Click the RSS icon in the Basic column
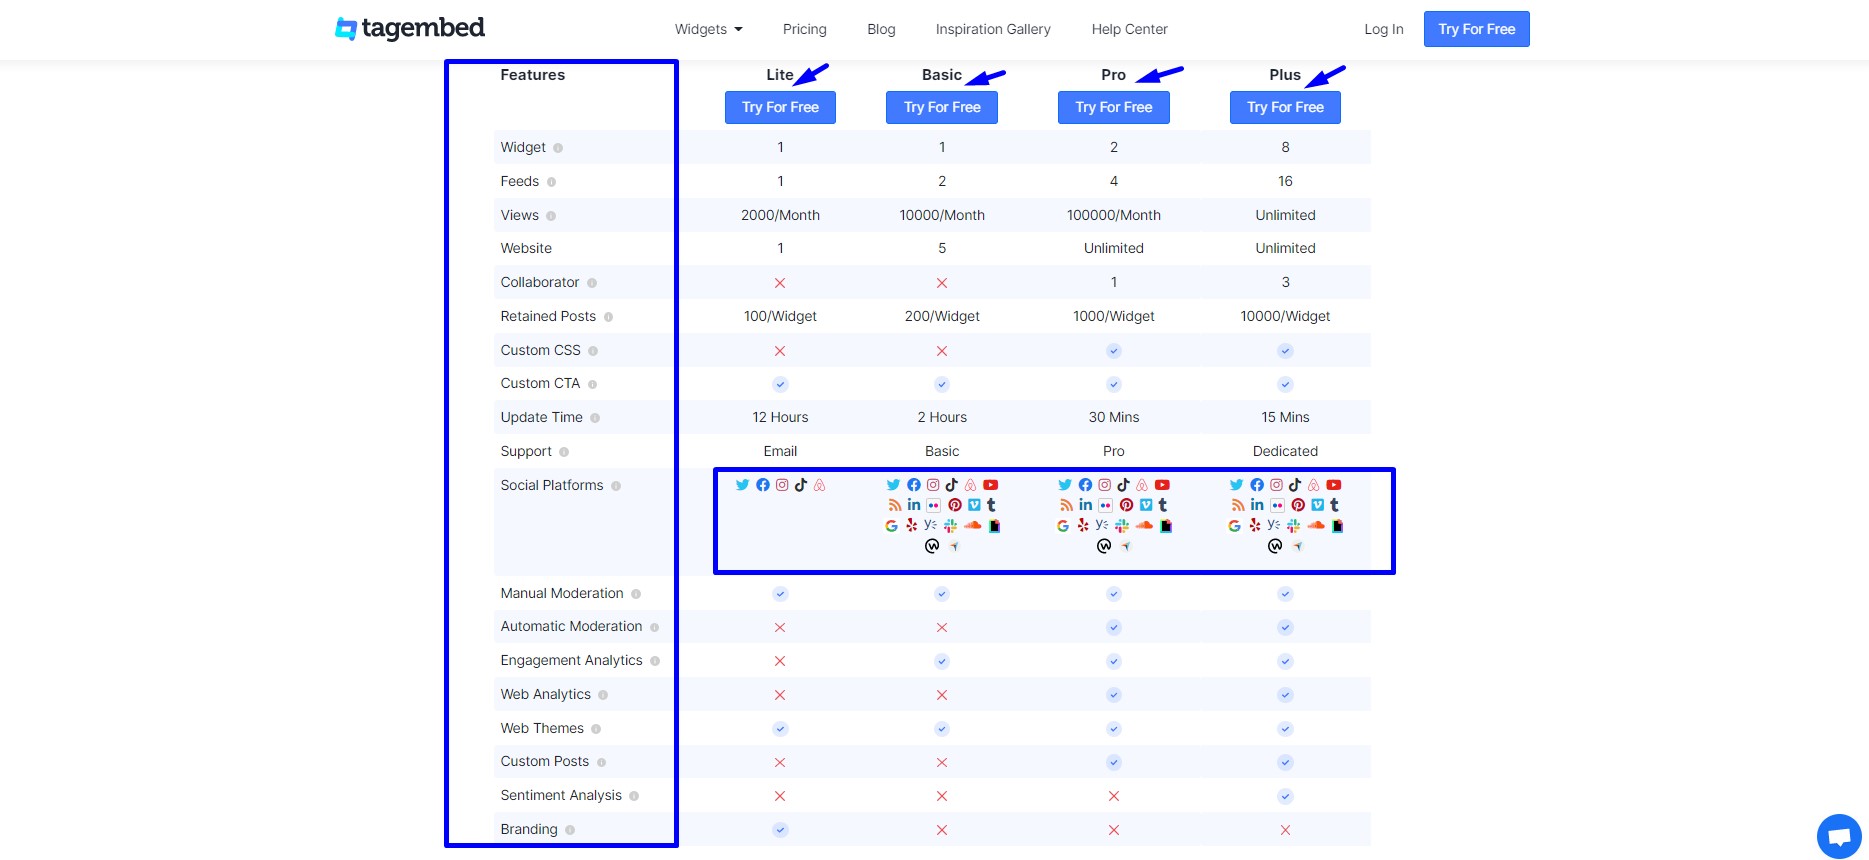The height and width of the screenshot is (860, 1869). click(895, 505)
